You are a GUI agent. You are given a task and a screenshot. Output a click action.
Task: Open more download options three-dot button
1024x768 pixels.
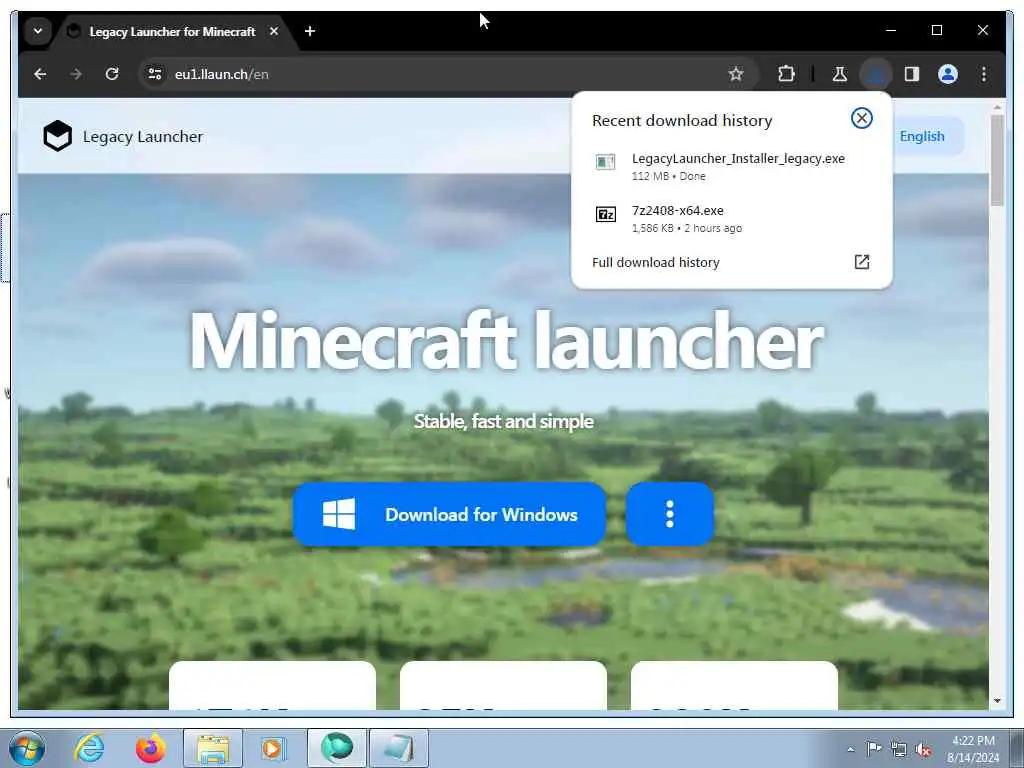point(669,515)
